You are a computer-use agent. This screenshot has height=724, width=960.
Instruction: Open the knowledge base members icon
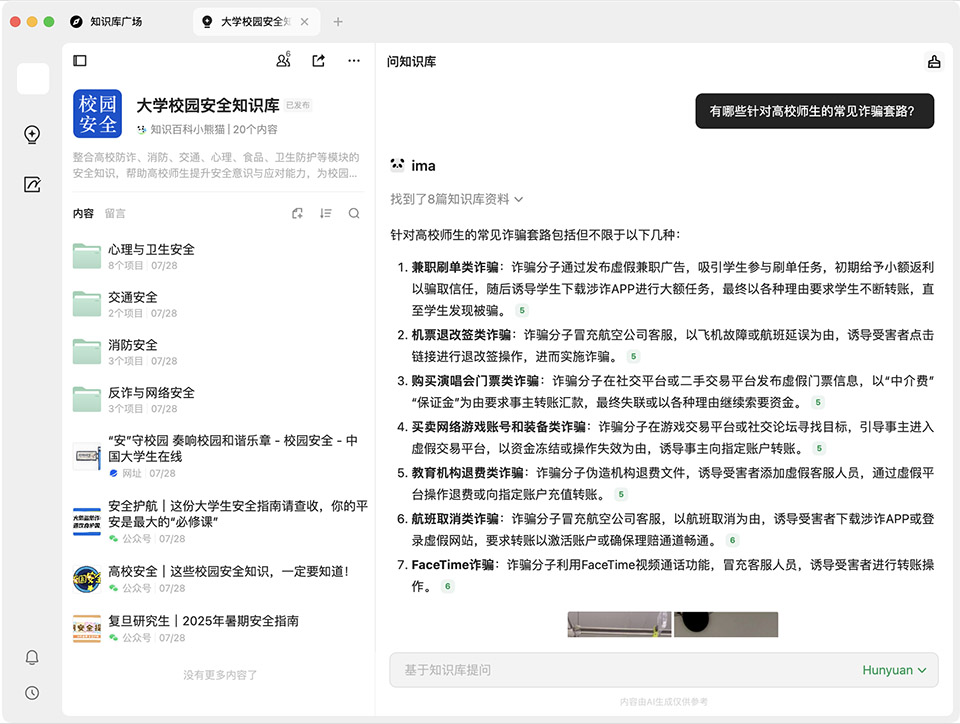283,61
